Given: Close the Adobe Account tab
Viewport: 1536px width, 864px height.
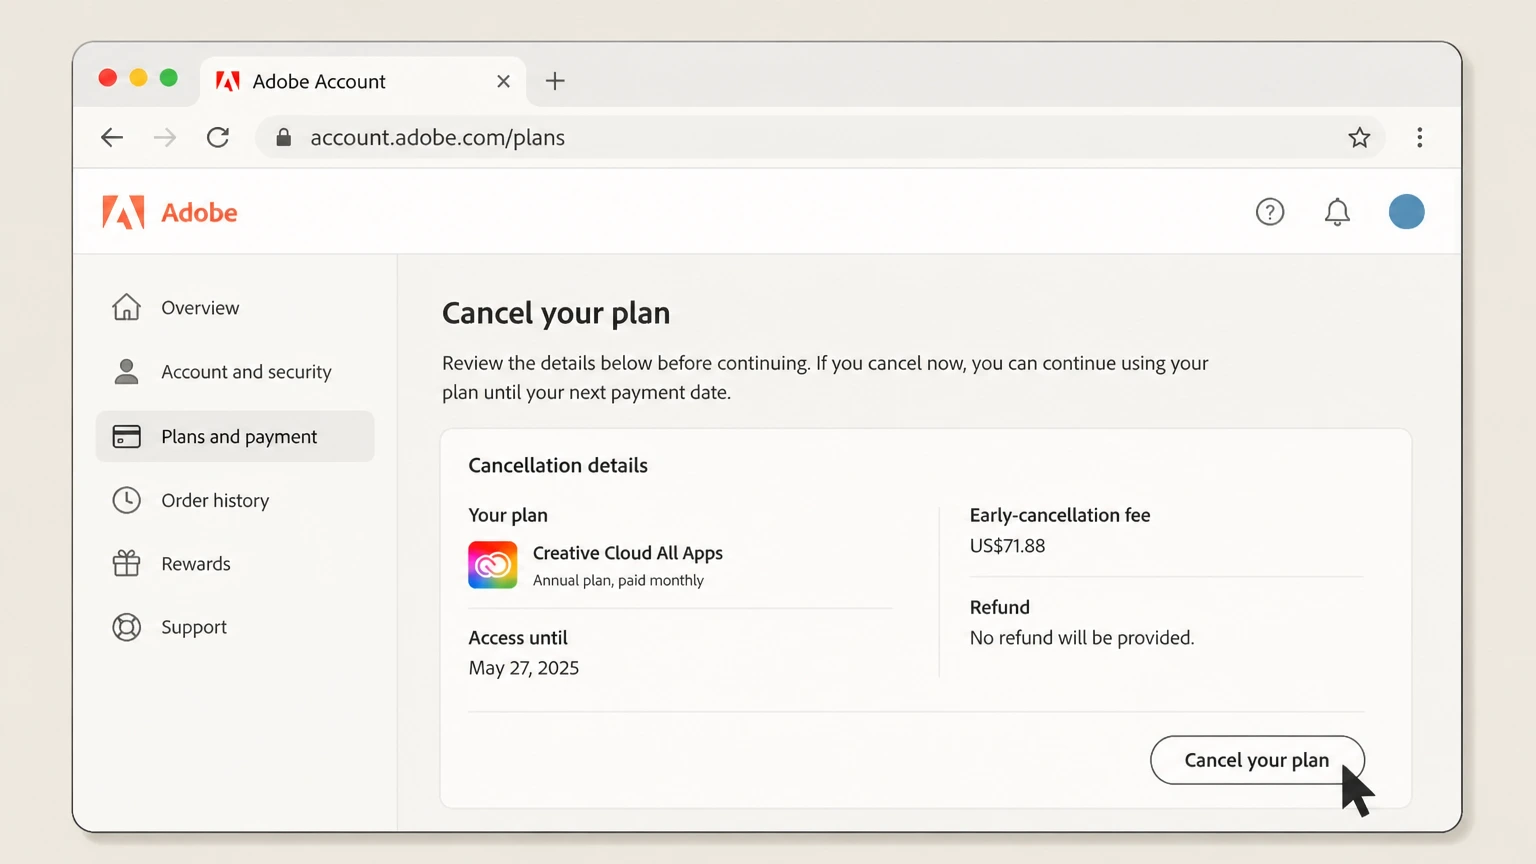Looking at the screenshot, I should pyautogui.click(x=503, y=81).
